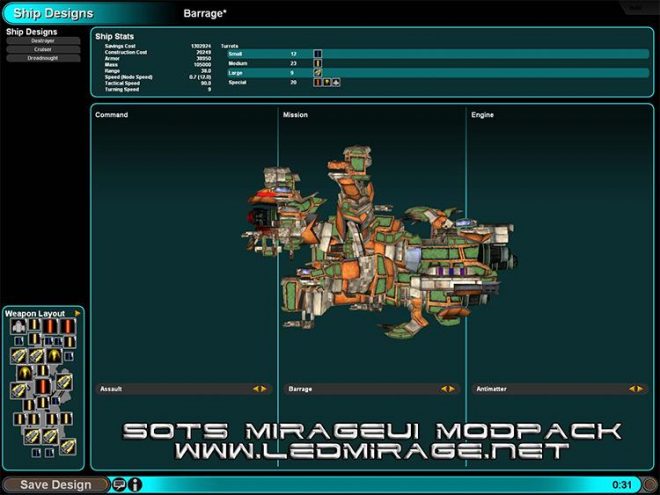Screen dimensions: 660x495
Task: Click the Mission section heading
Action: [295, 114]
